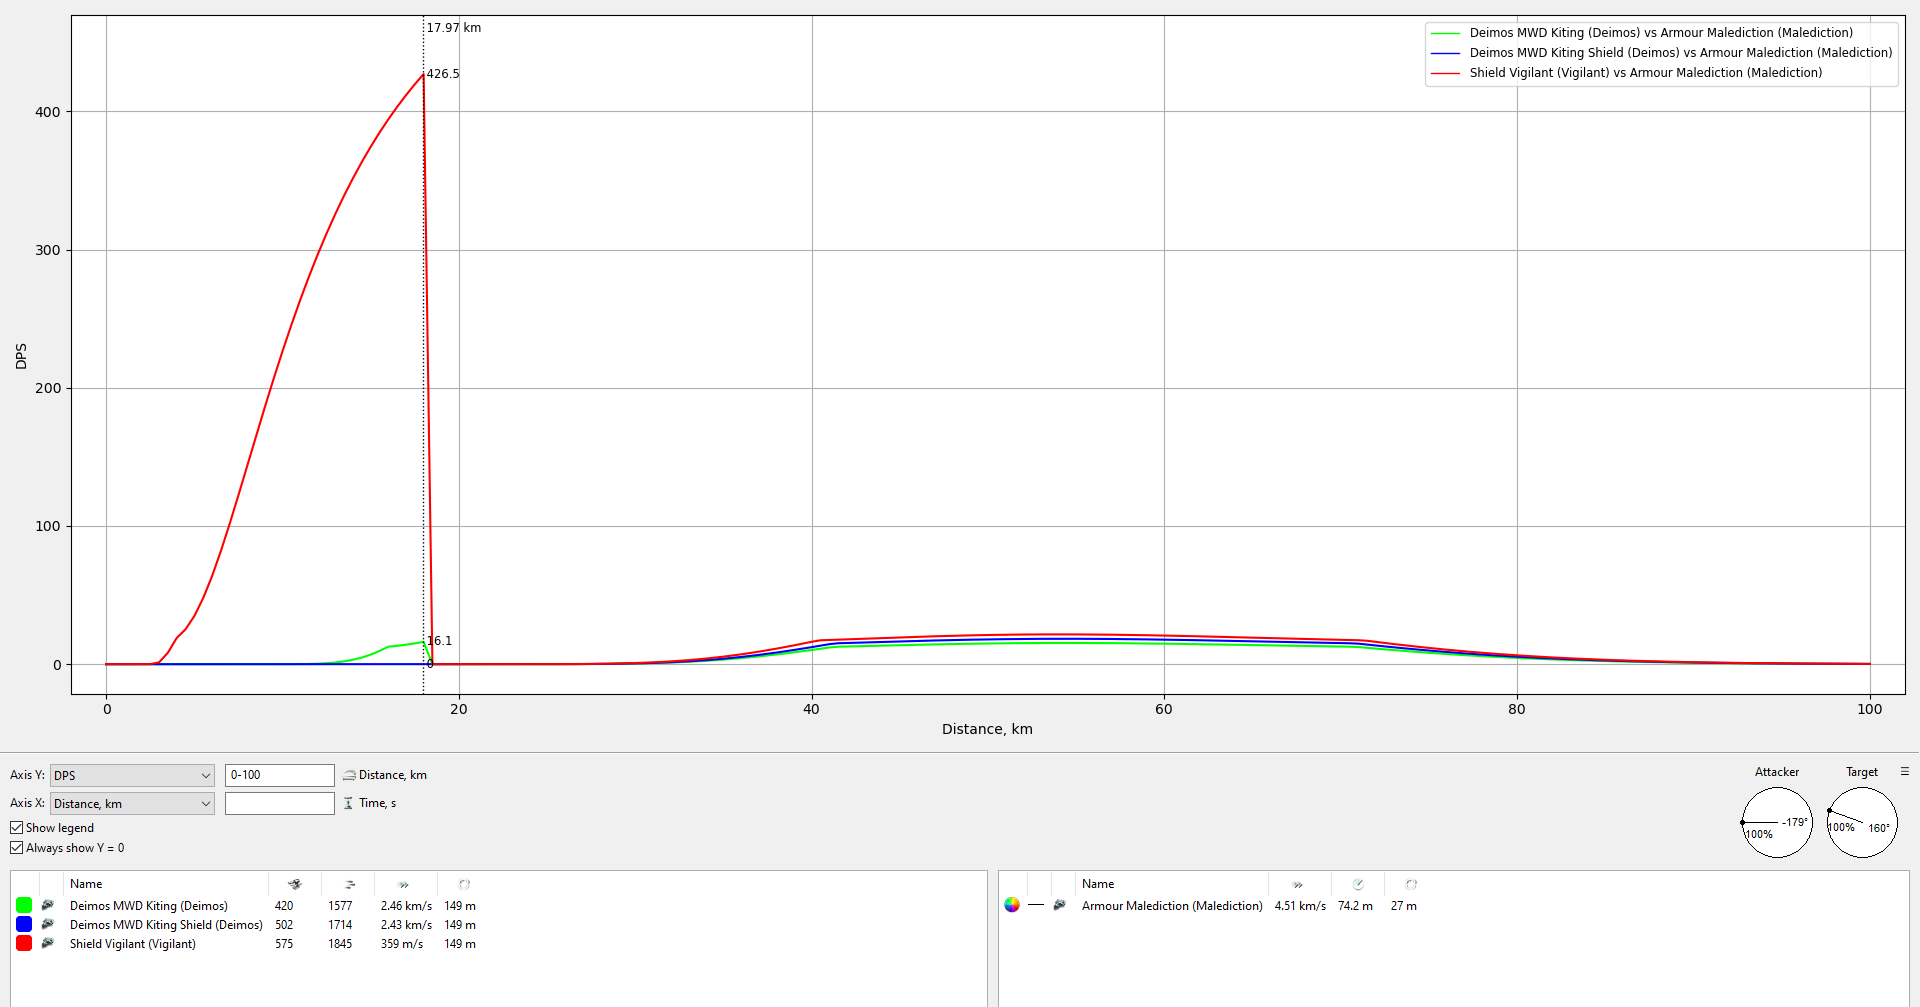Click ship icon beside Armour Malediction row
Image resolution: width=1920 pixels, height=1007 pixels.
click(x=1059, y=905)
